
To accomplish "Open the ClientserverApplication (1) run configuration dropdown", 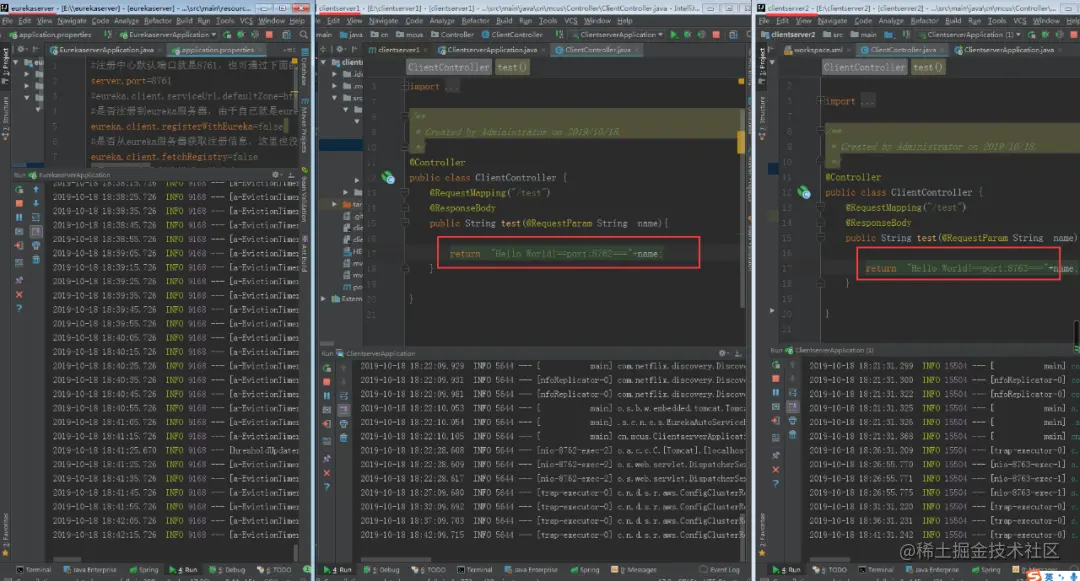I will point(969,34).
